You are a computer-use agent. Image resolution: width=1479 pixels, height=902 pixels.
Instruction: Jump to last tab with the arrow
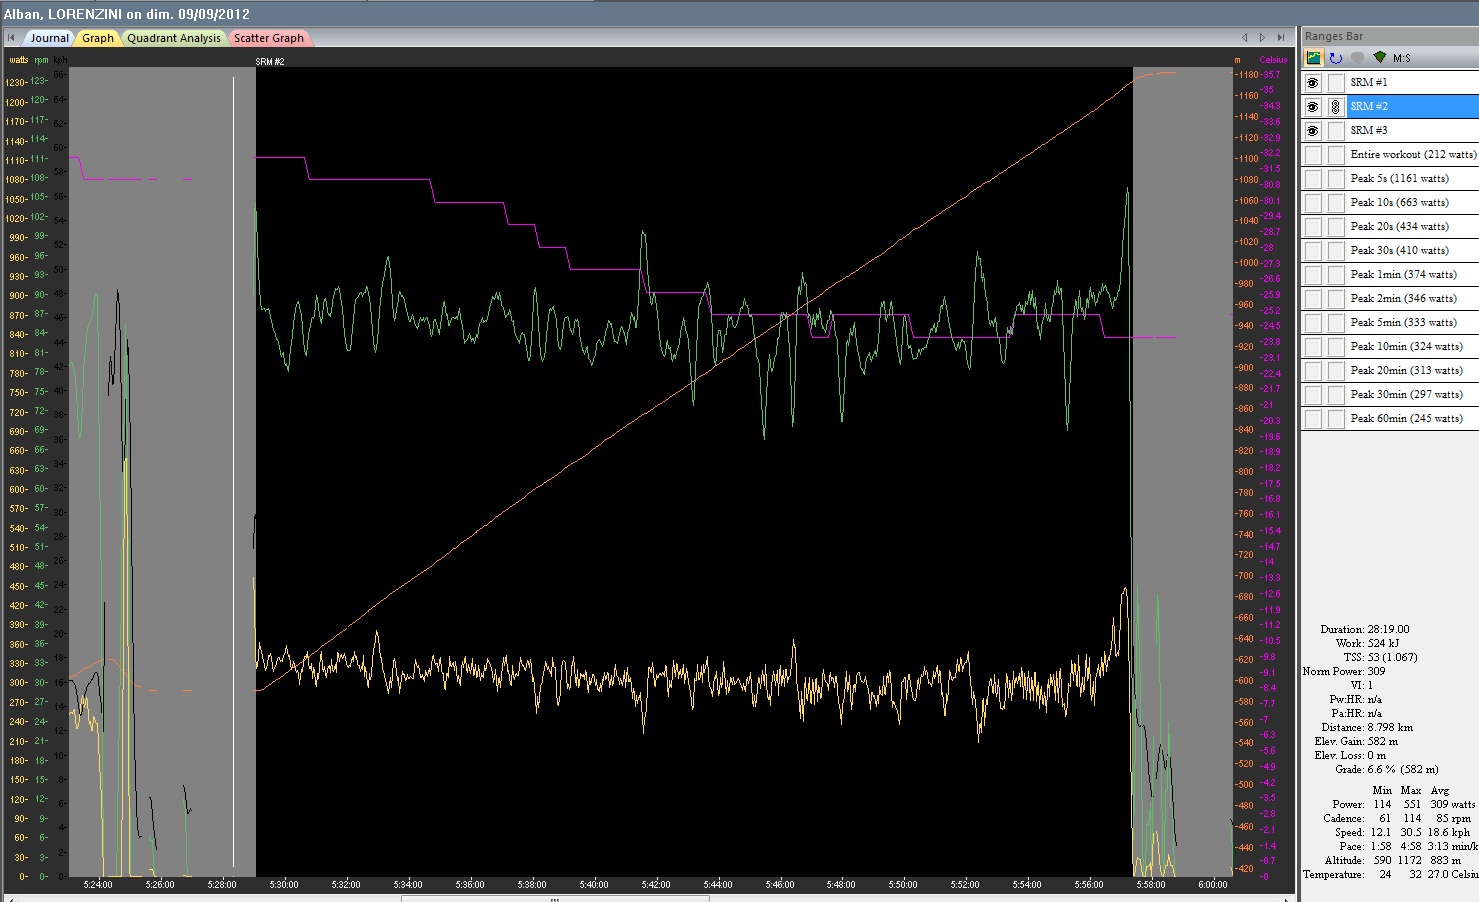(1281, 38)
